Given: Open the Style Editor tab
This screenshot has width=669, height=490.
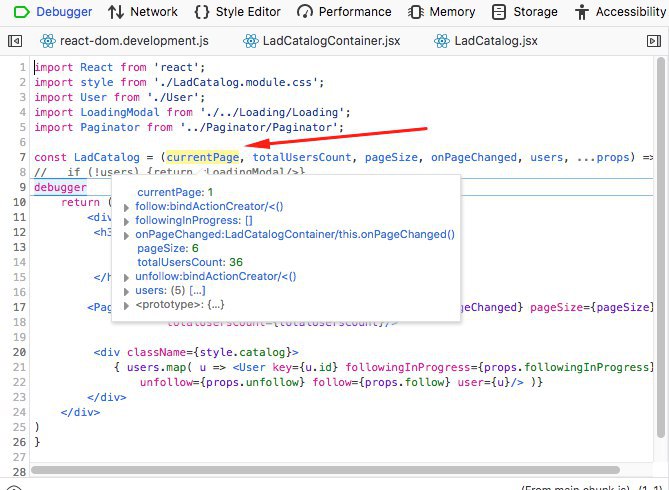Looking at the screenshot, I should point(238,12).
